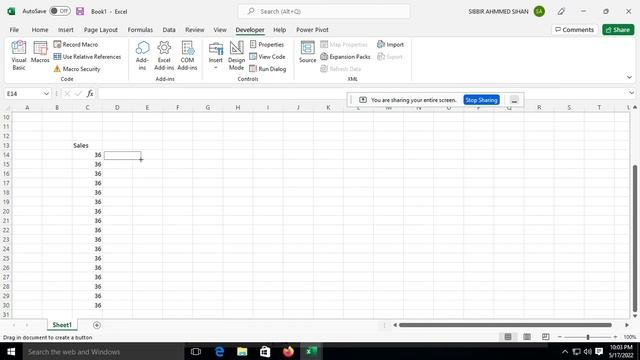640x360 pixels.
Task: Open the Help tab
Action: point(280,30)
